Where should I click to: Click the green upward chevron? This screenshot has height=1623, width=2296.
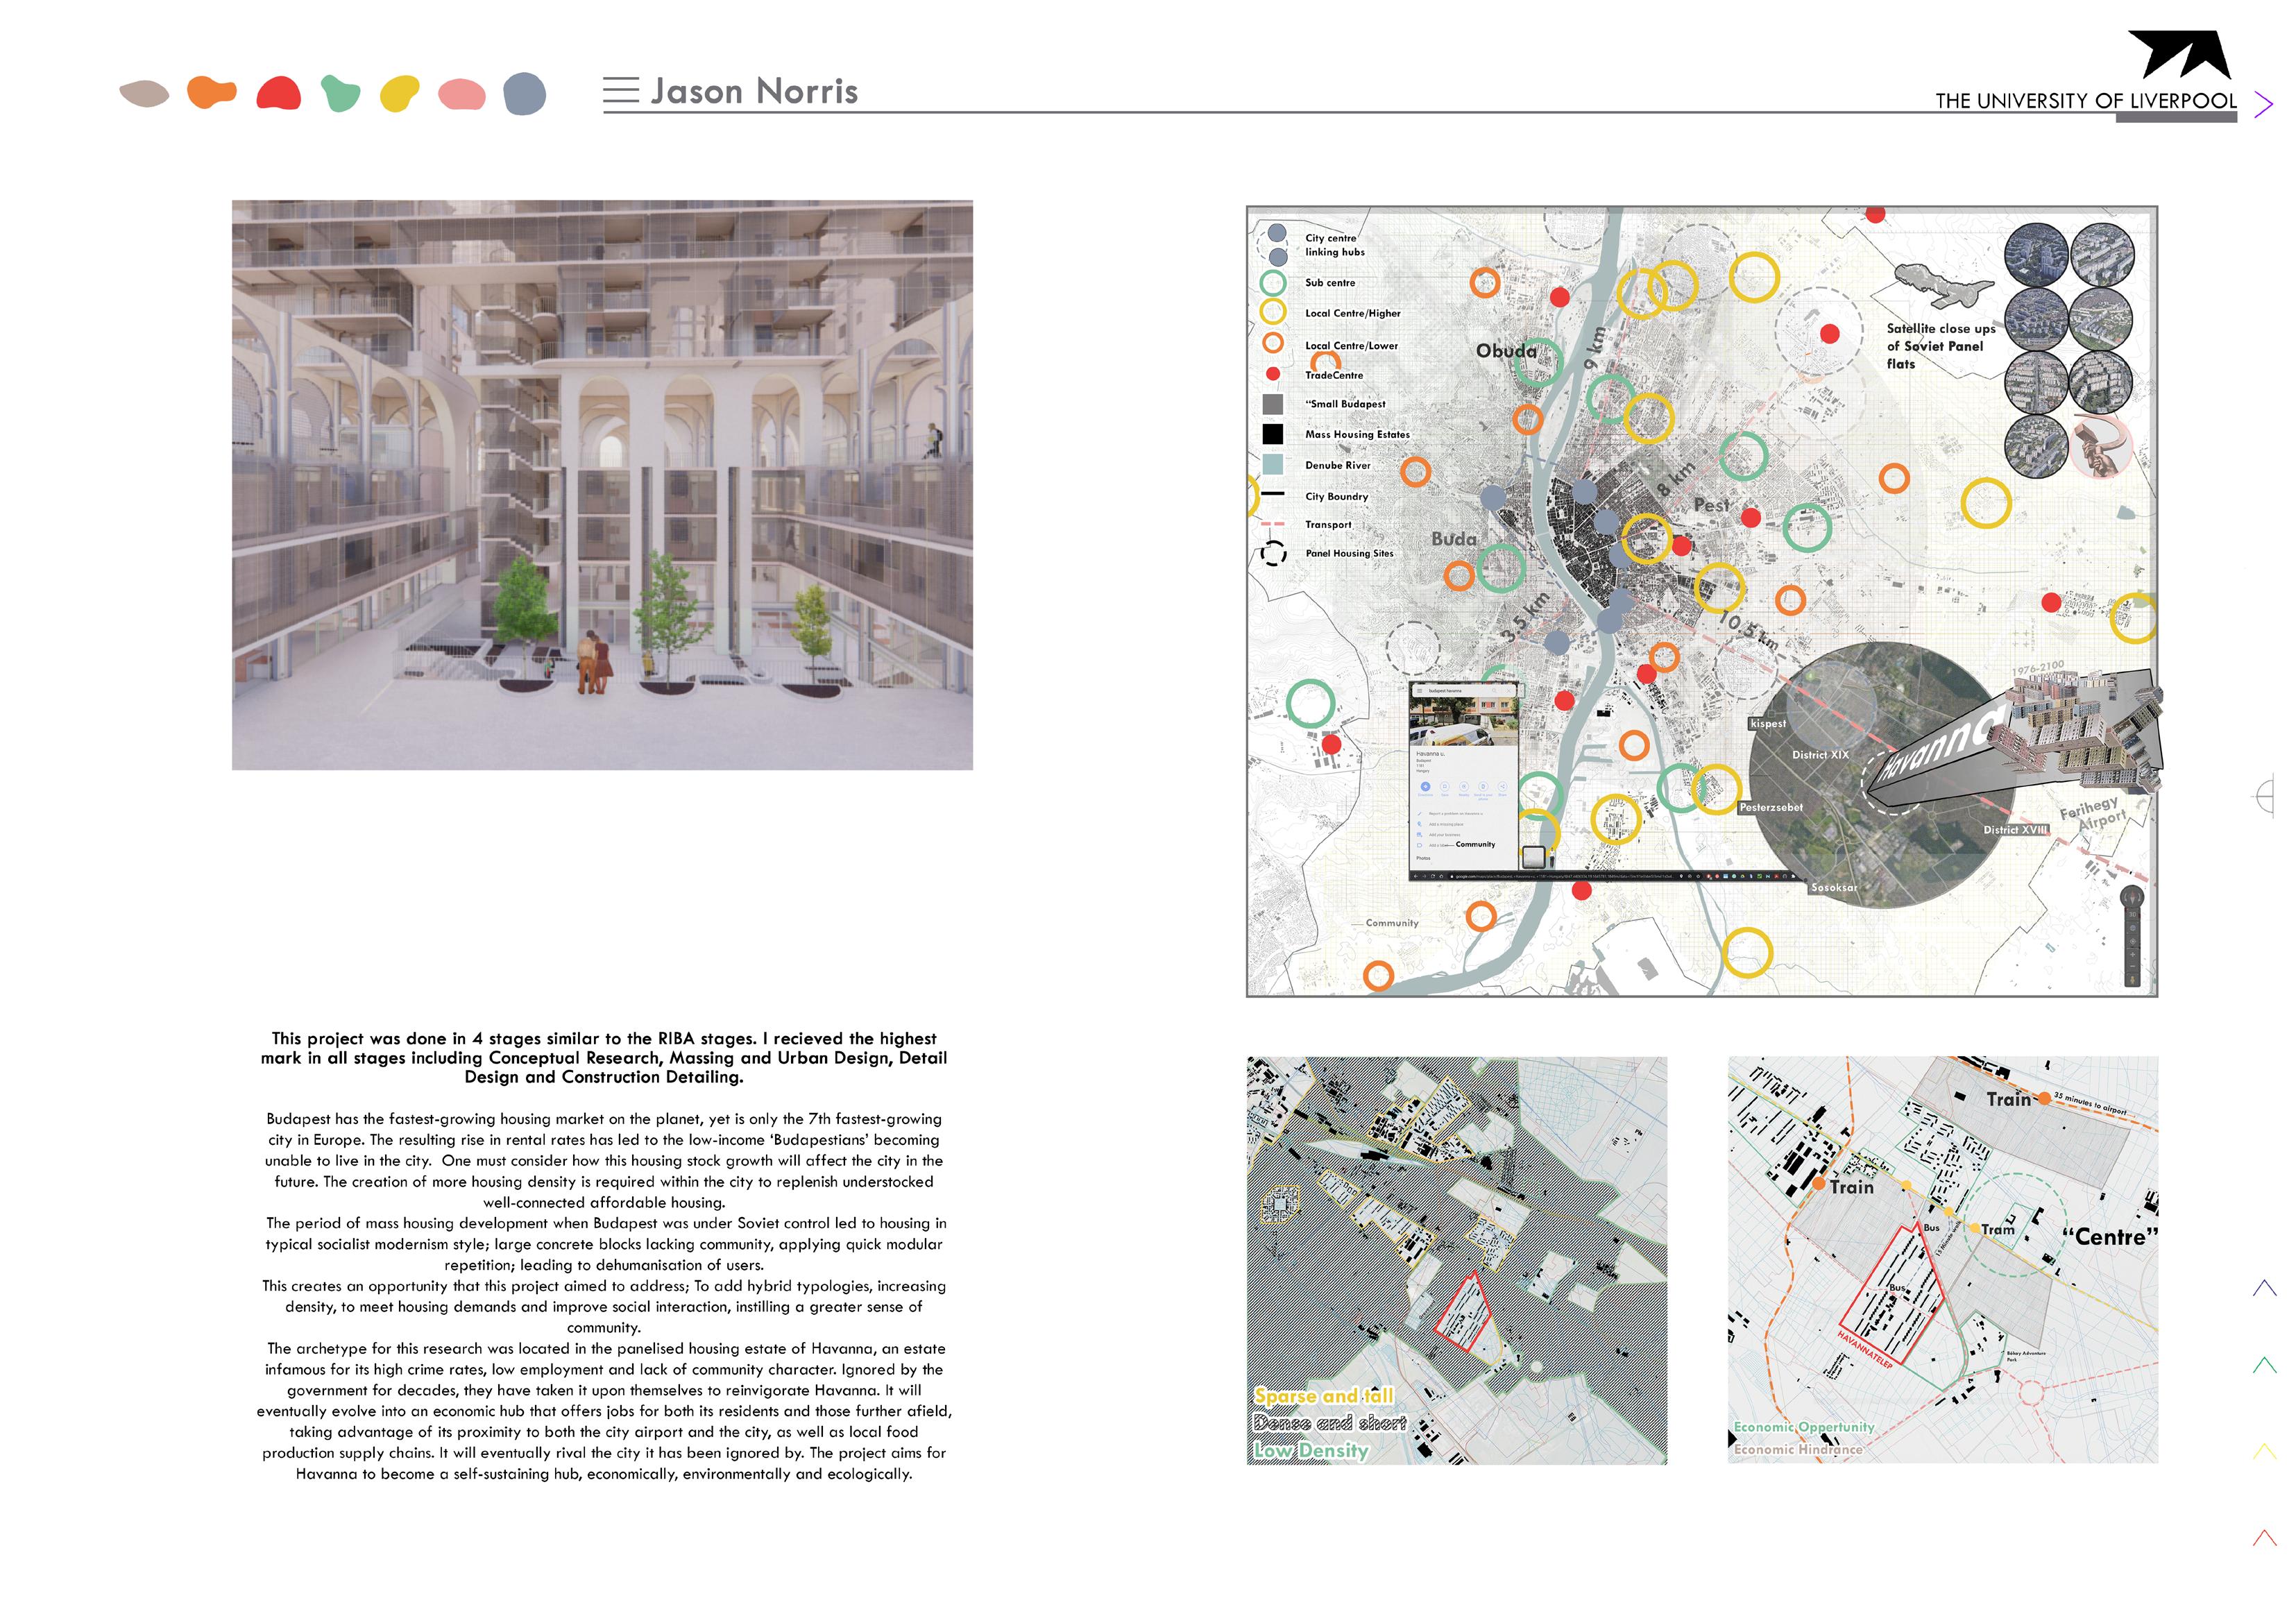pyautogui.click(x=2264, y=1365)
